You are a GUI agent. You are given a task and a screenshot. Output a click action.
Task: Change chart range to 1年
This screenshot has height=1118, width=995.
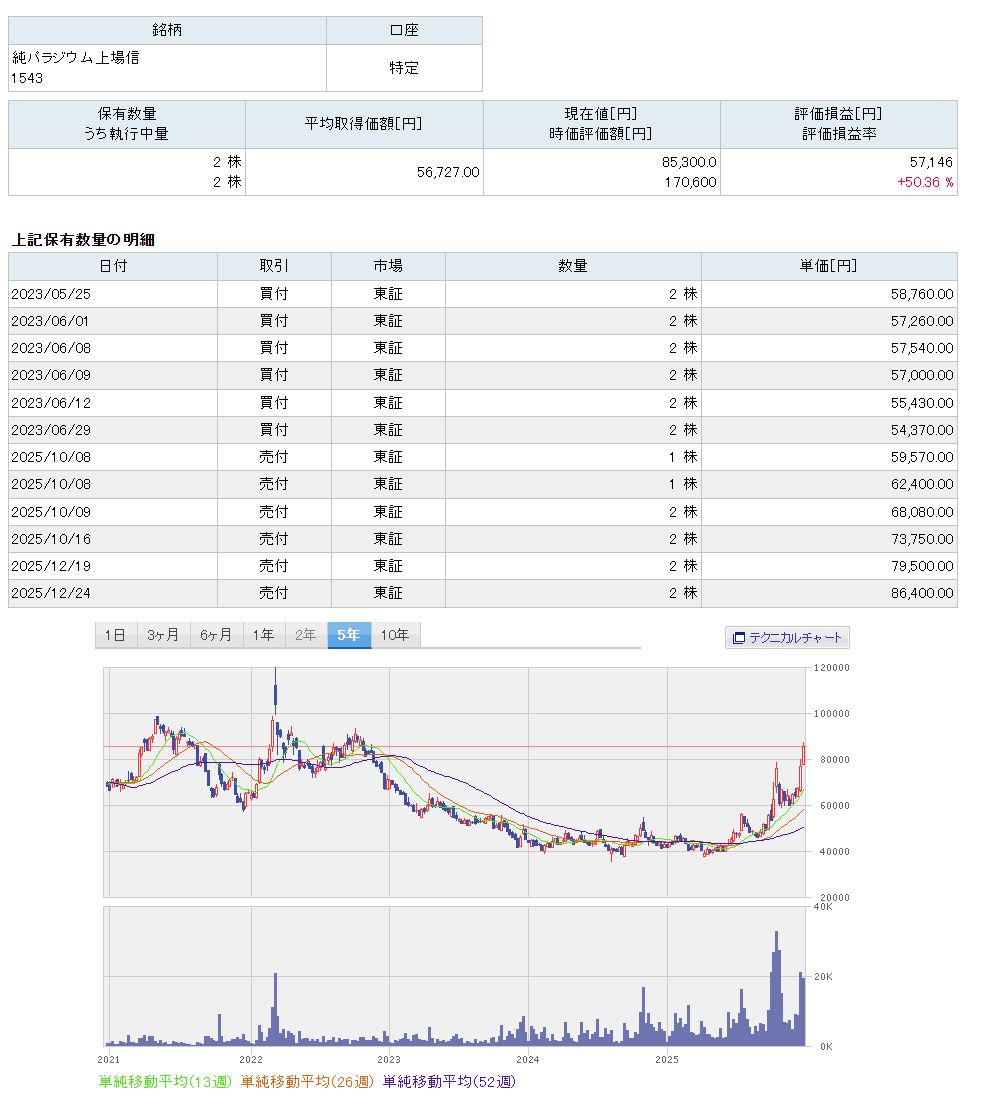tap(263, 635)
